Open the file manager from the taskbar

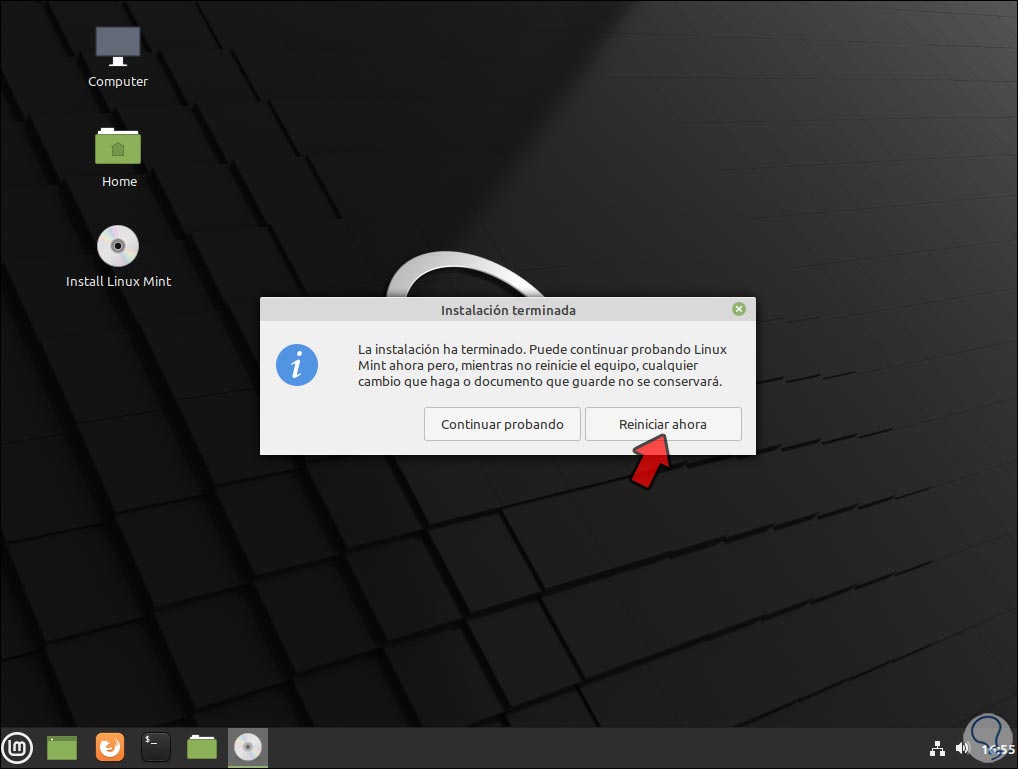coord(201,747)
